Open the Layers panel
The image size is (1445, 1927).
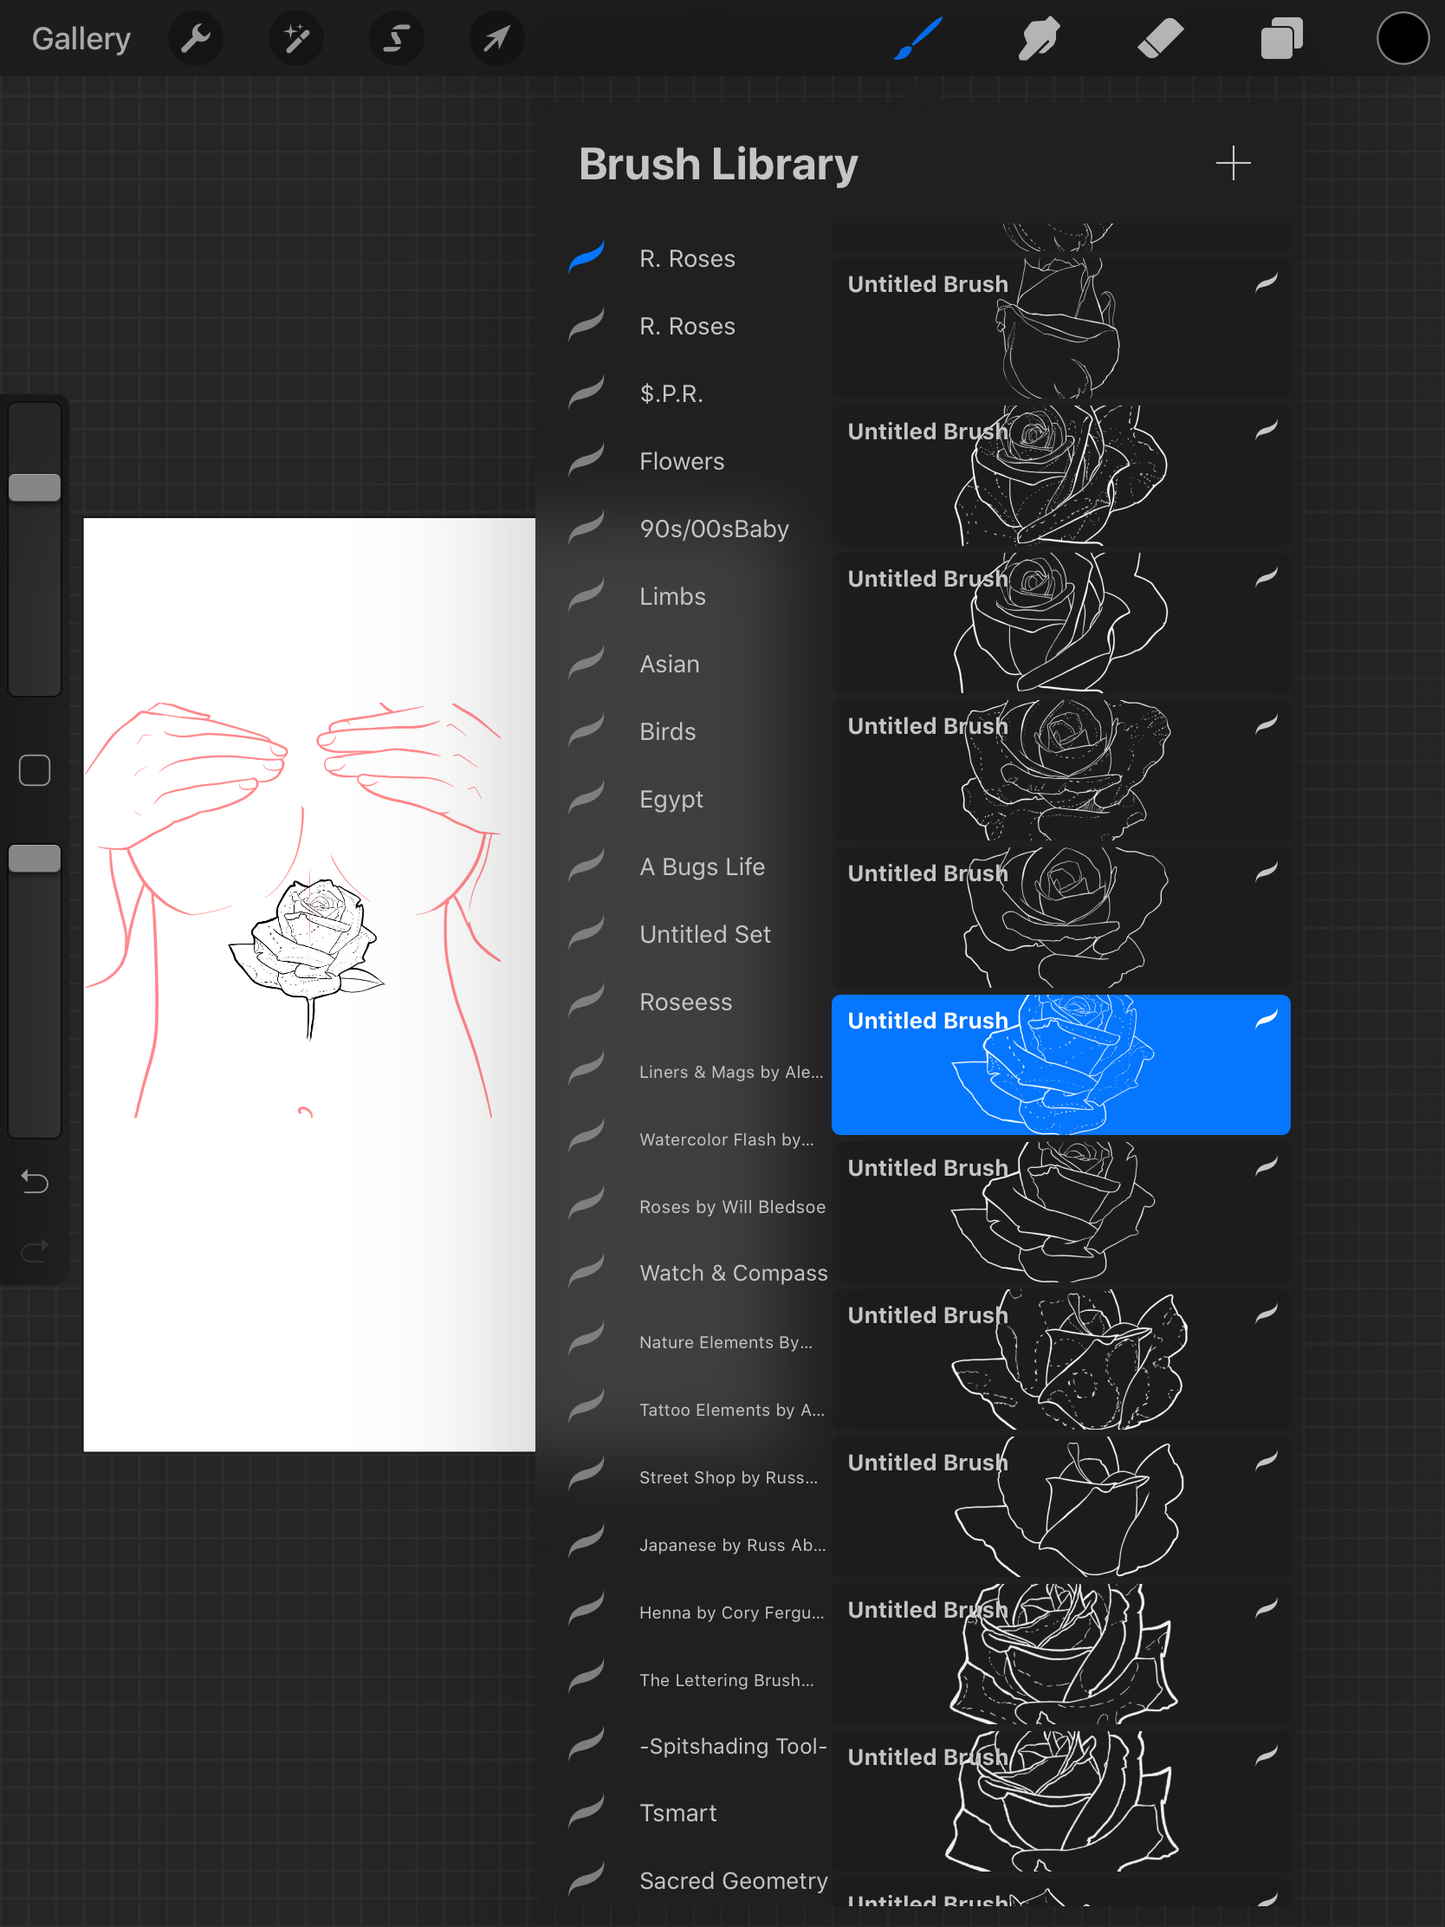point(1281,39)
